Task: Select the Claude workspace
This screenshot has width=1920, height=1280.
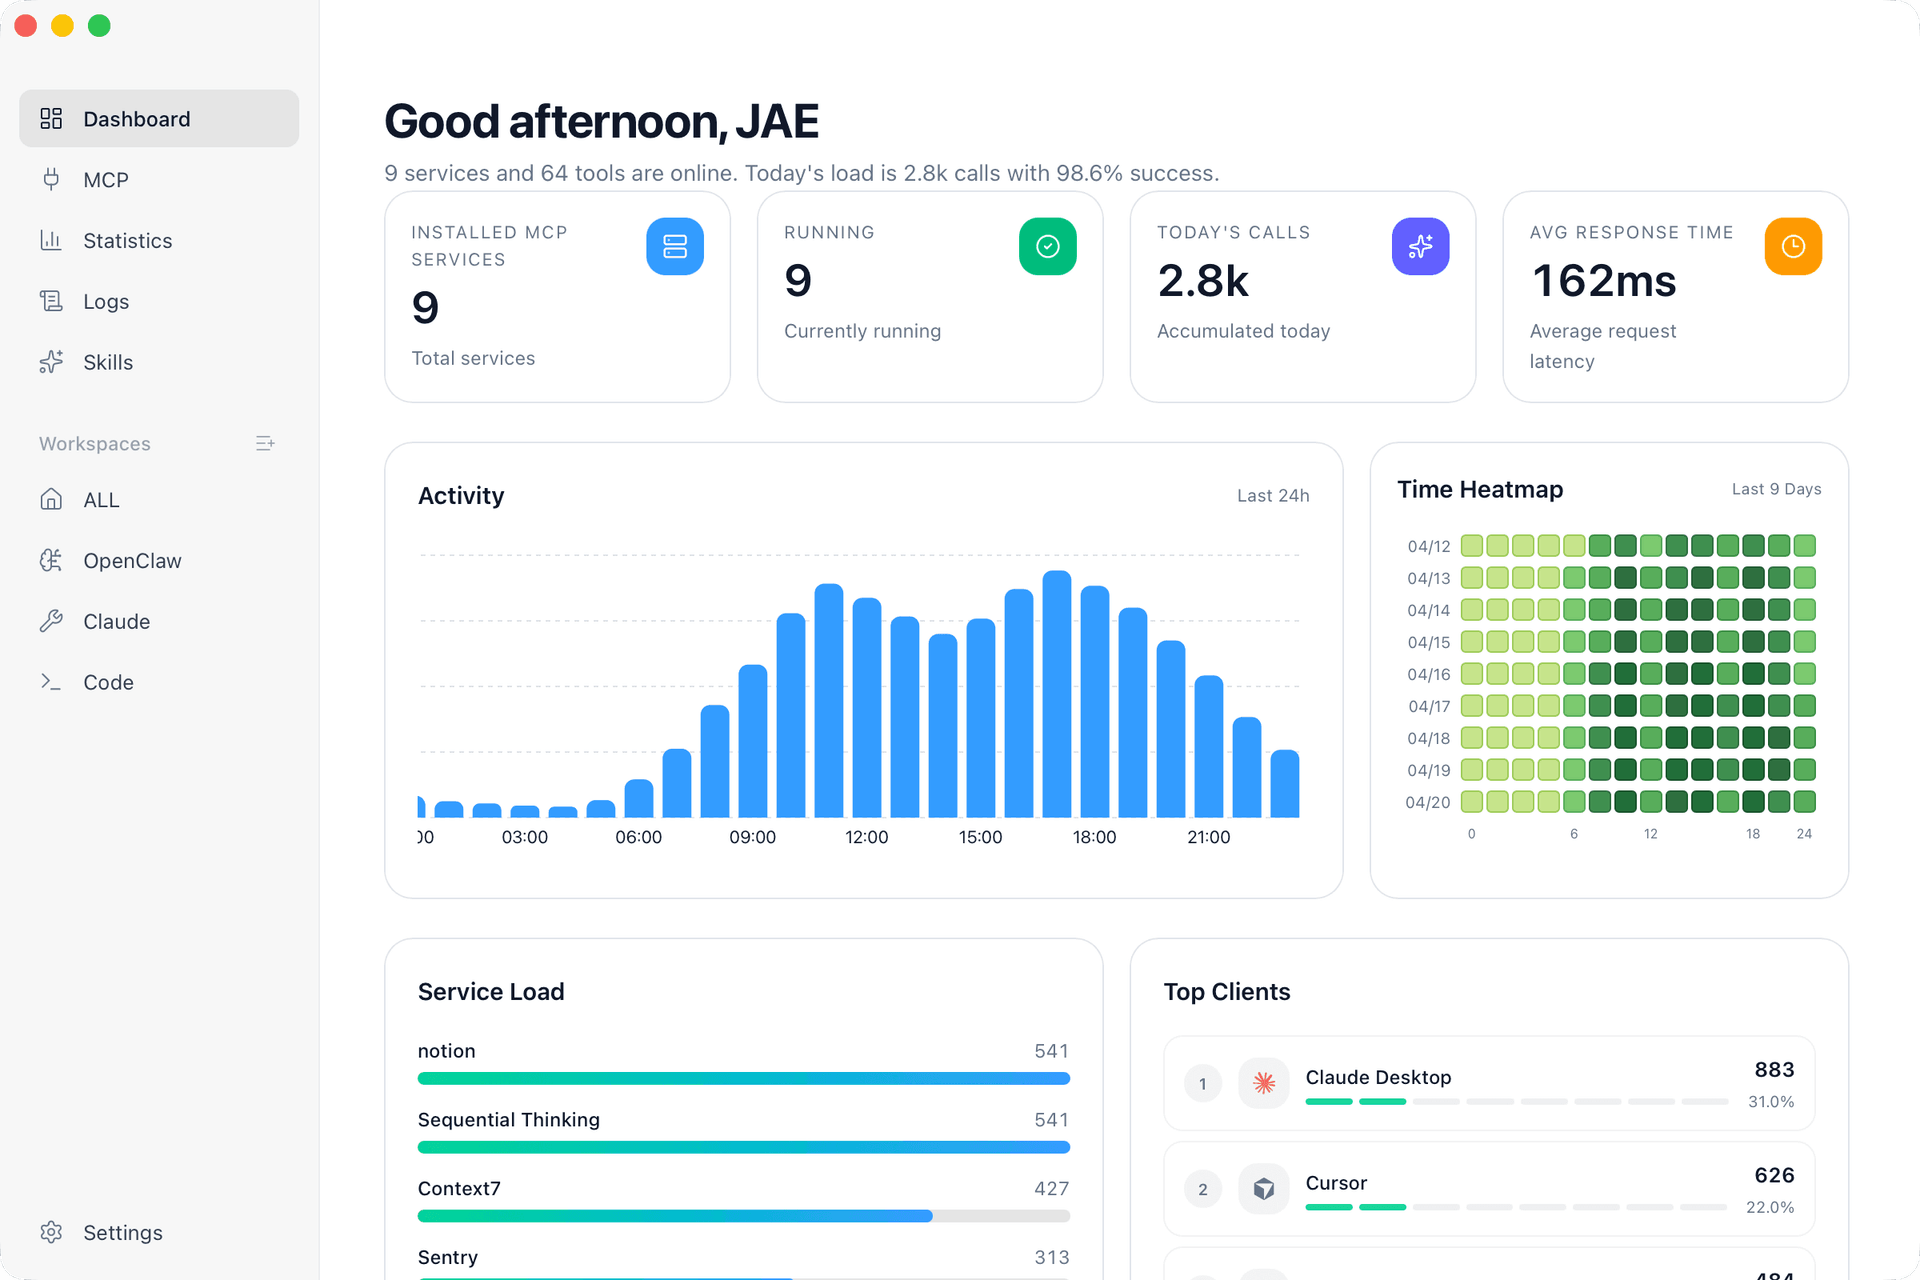Action: point(159,622)
